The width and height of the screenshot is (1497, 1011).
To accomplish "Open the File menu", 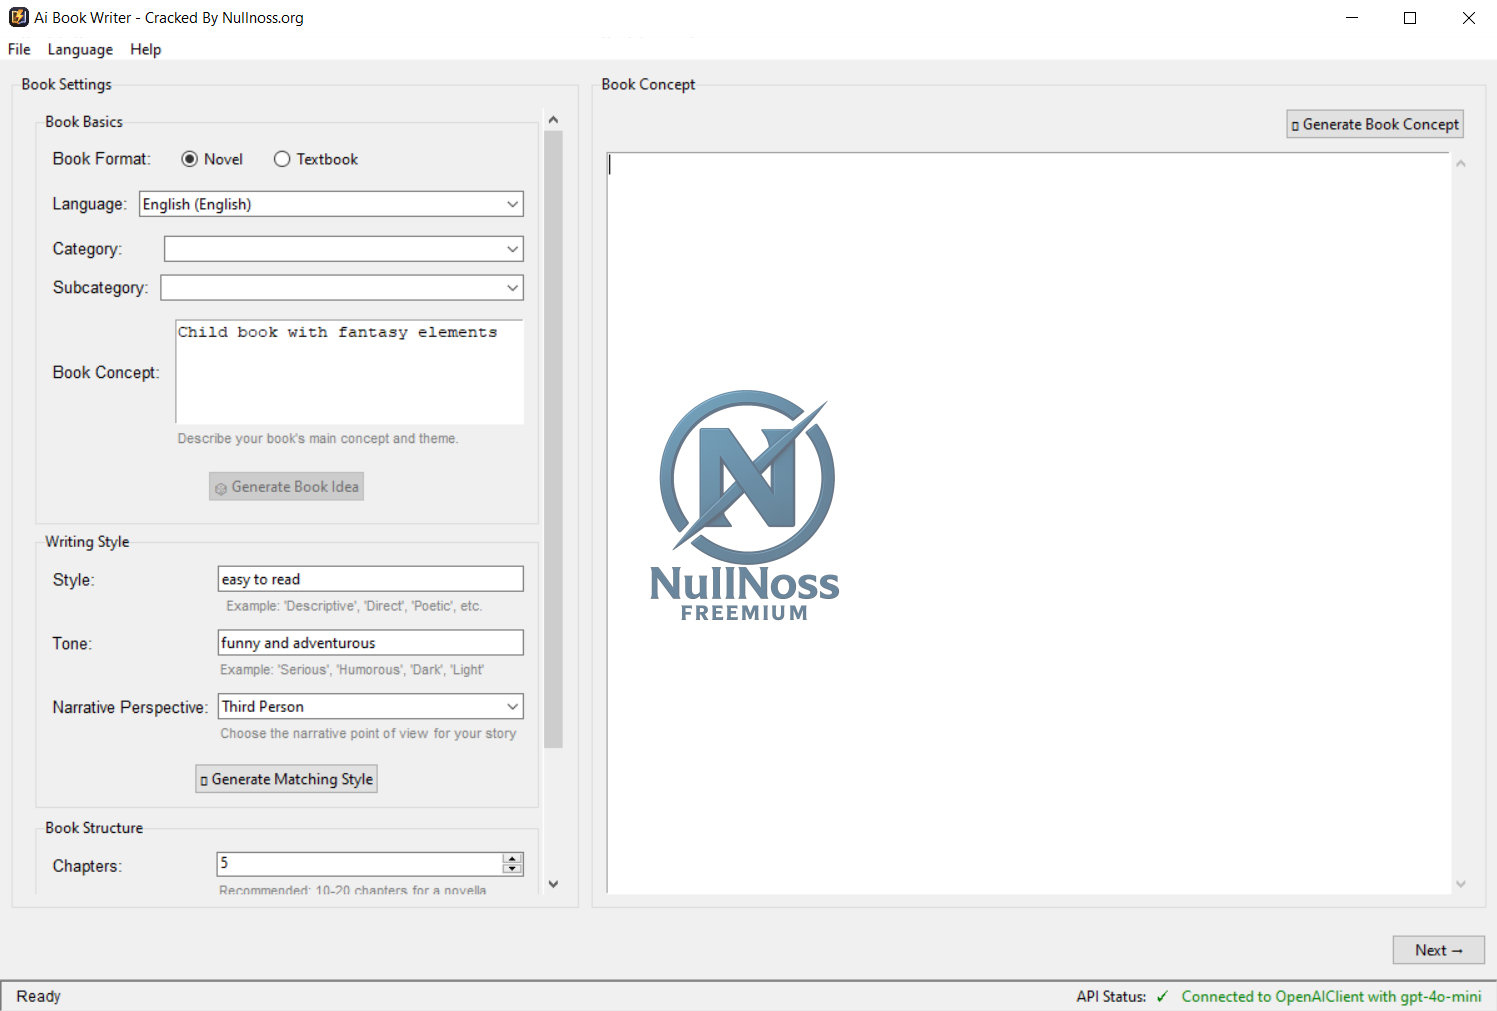I will point(19,49).
